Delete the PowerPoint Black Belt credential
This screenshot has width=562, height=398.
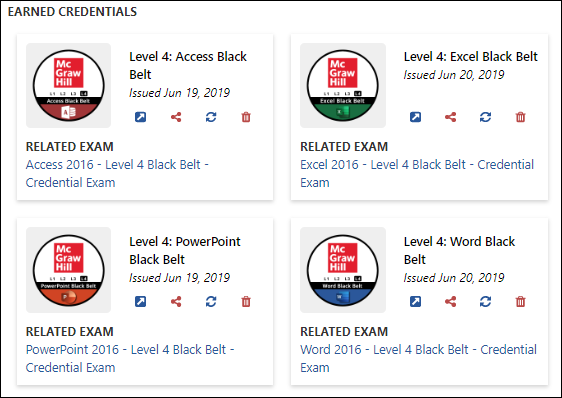coord(246,302)
